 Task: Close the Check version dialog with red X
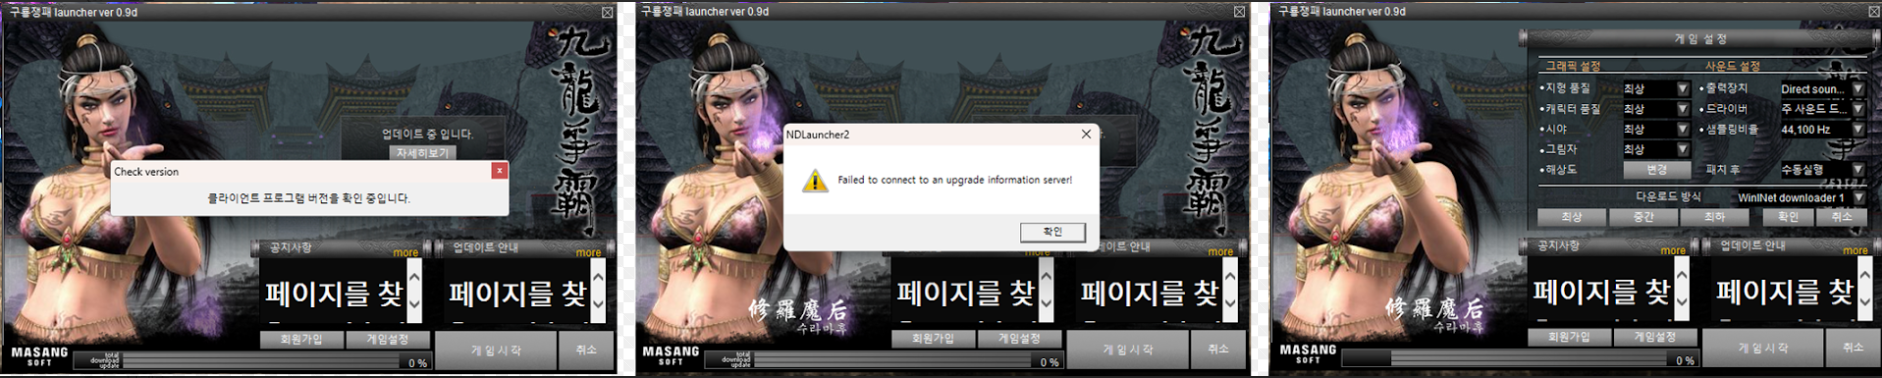pyautogui.click(x=499, y=171)
